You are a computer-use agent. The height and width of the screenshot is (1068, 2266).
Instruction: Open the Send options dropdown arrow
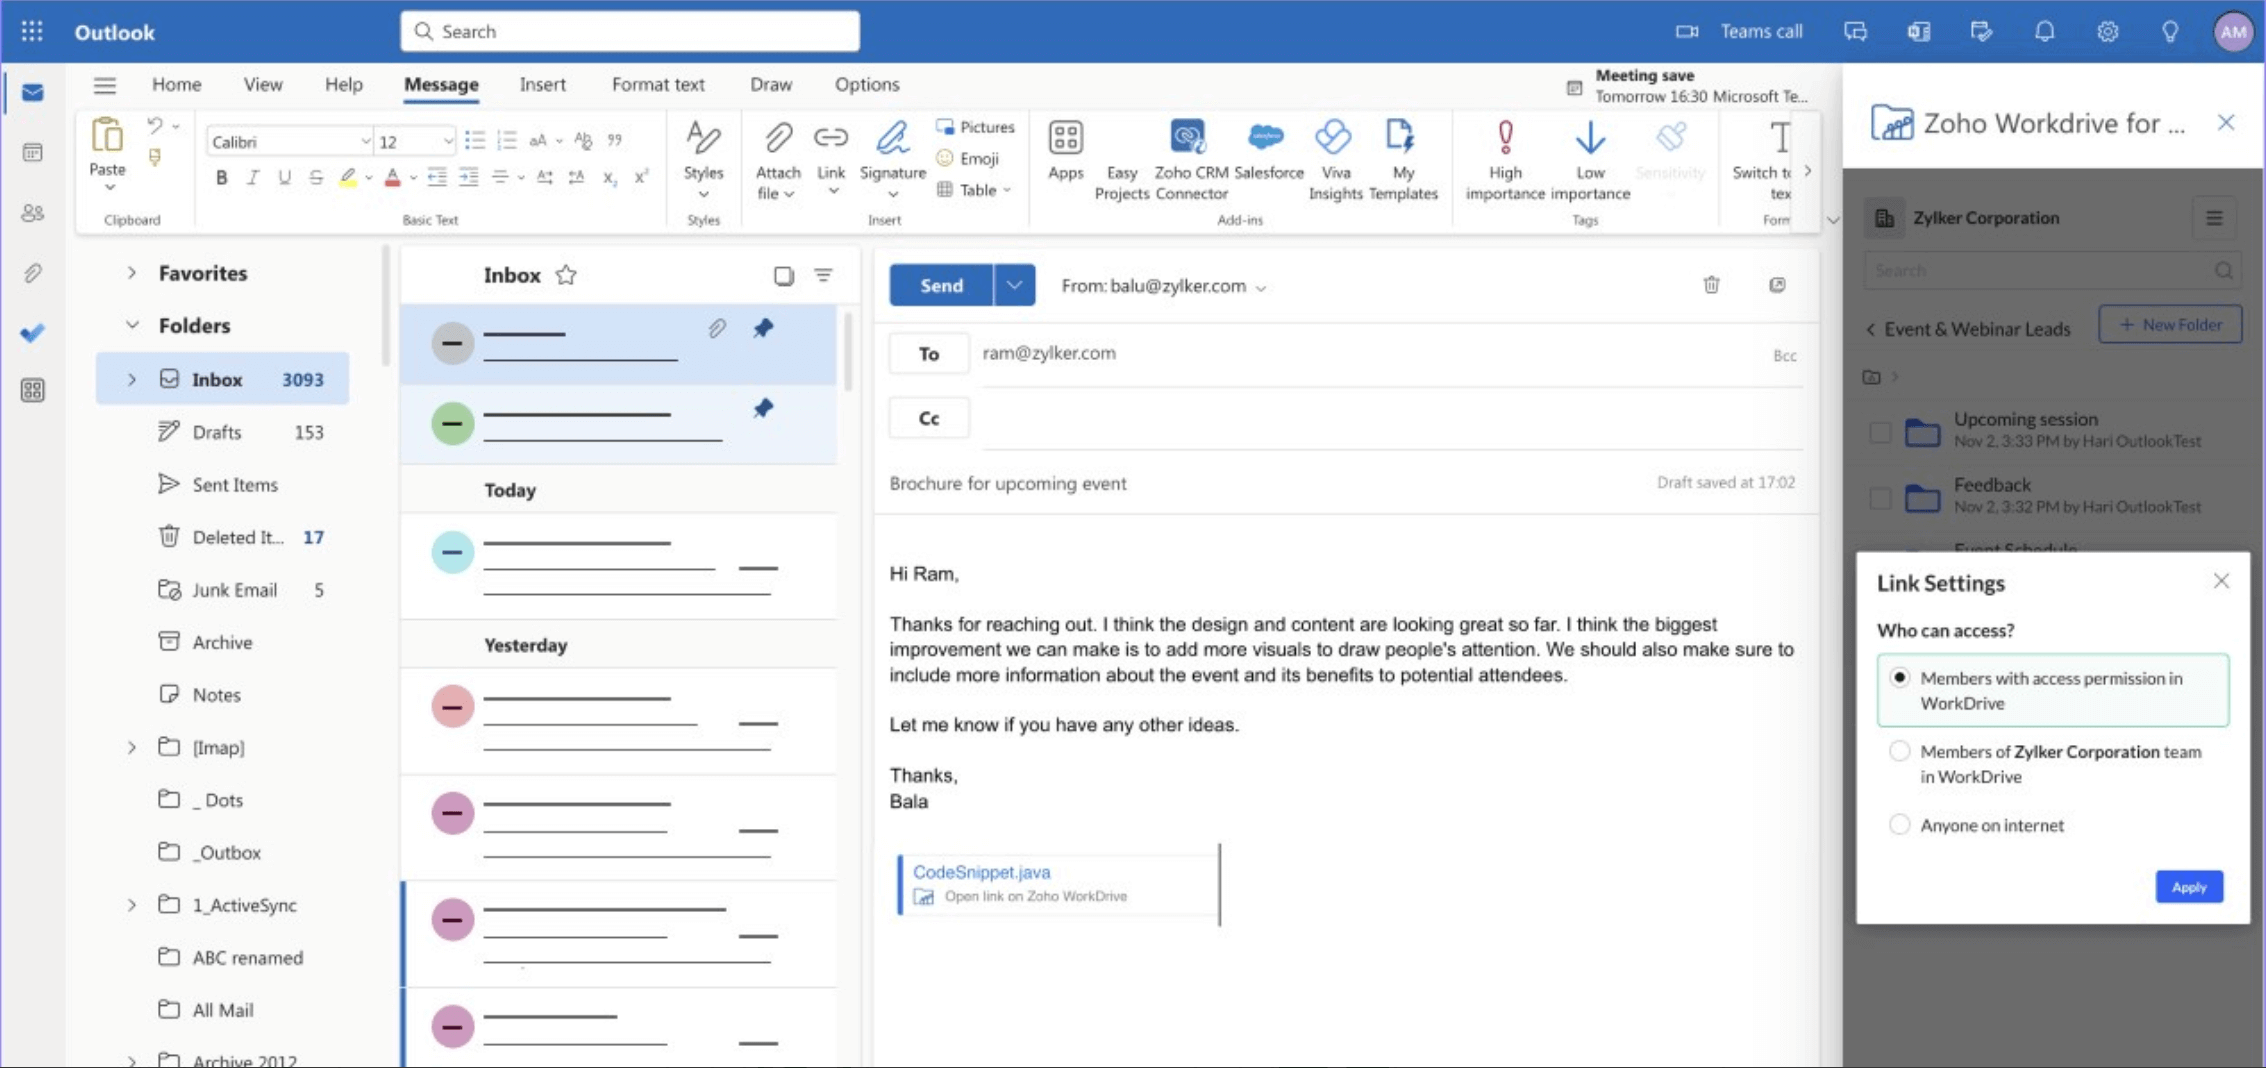click(1014, 285)
